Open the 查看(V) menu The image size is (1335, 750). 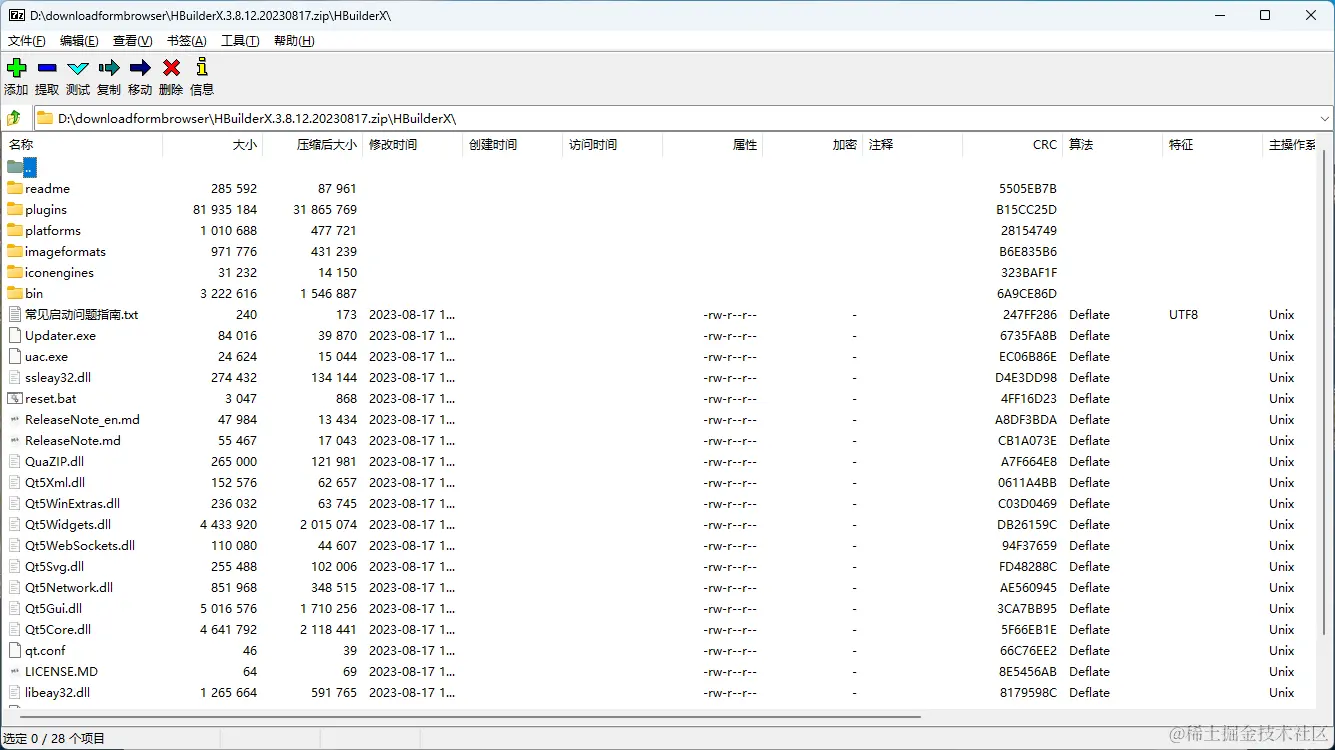click(133, 41)
